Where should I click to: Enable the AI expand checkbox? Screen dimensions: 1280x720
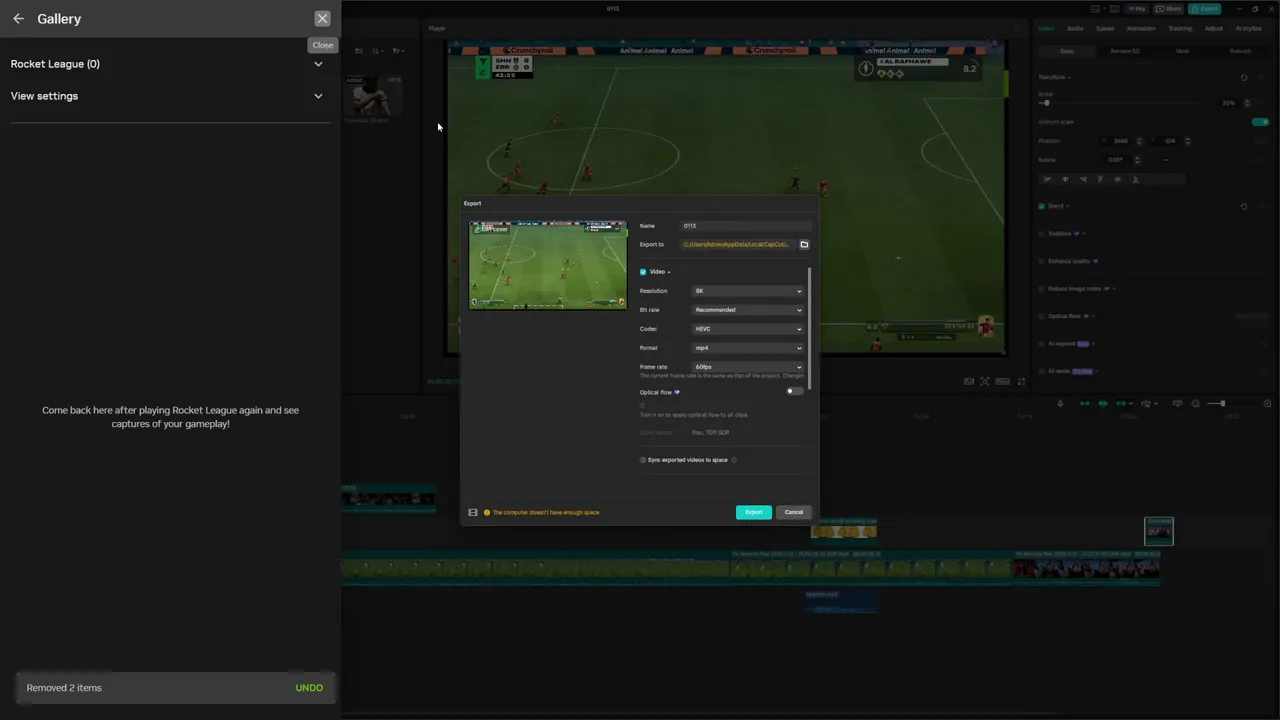(x=1041, y=344)
